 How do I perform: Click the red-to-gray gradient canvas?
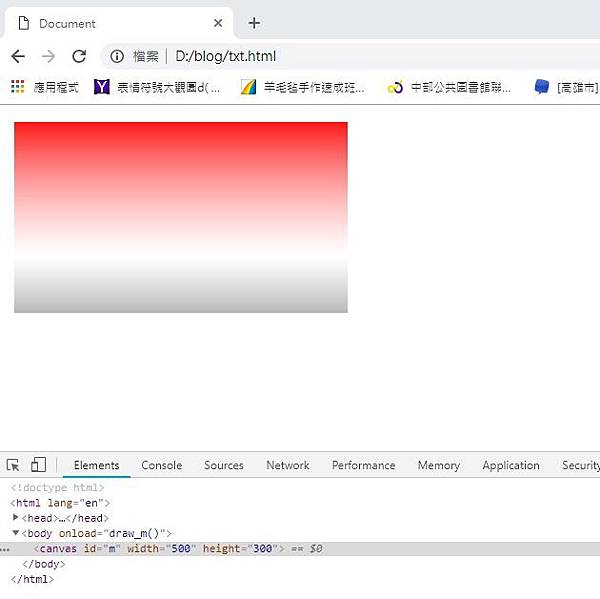pyautogui.click(x=181, y=217)
